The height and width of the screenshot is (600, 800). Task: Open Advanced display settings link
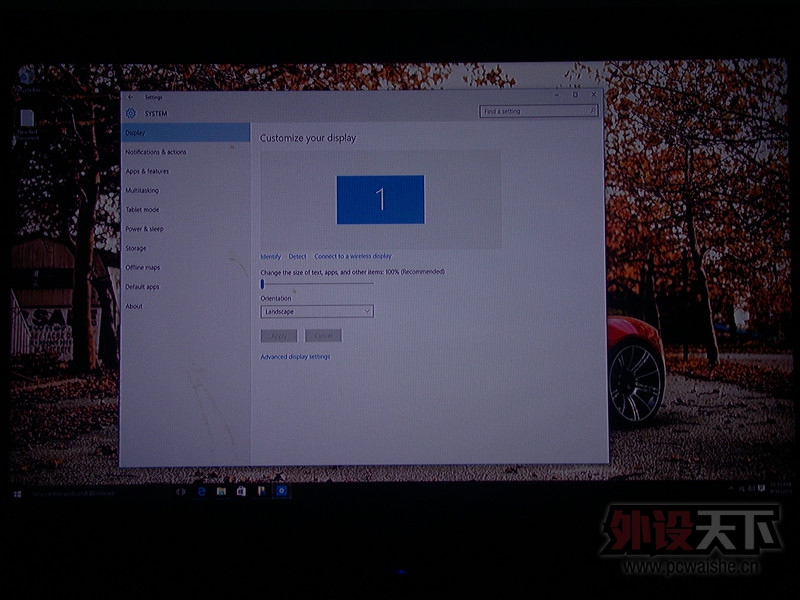pyautogui.click(x=295, y=357)
